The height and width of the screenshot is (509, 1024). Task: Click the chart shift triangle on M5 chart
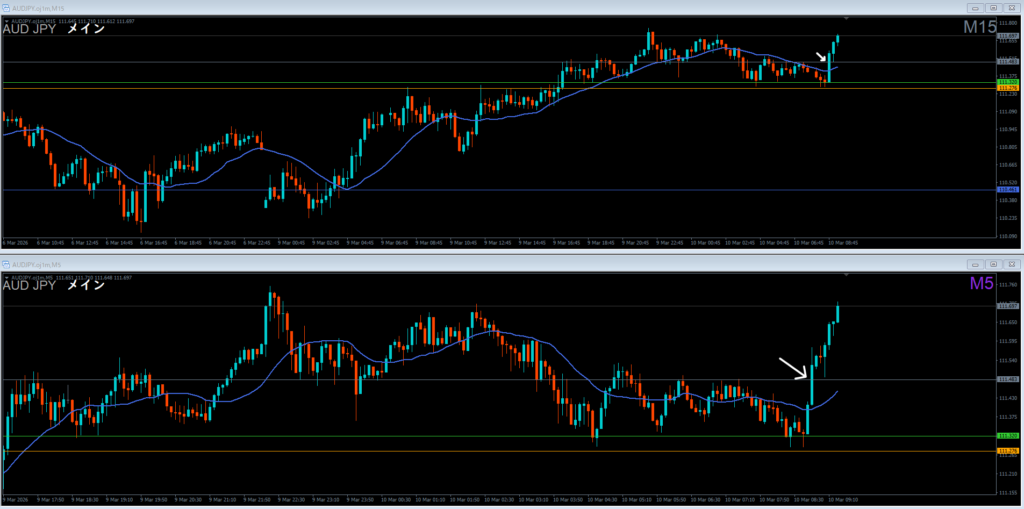(847, 273)
